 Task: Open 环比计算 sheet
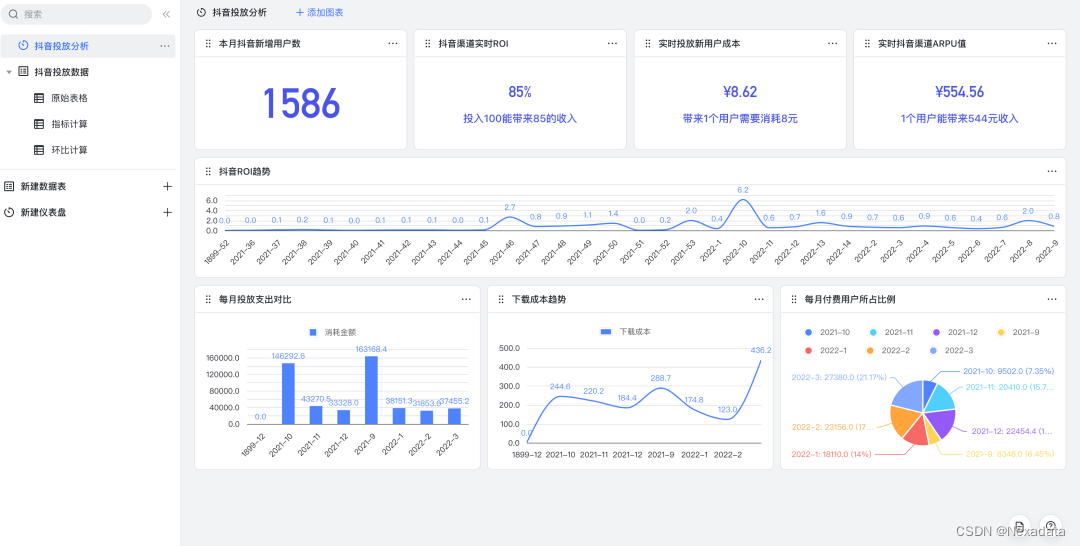pyautogui.click(x=69, y=149)
